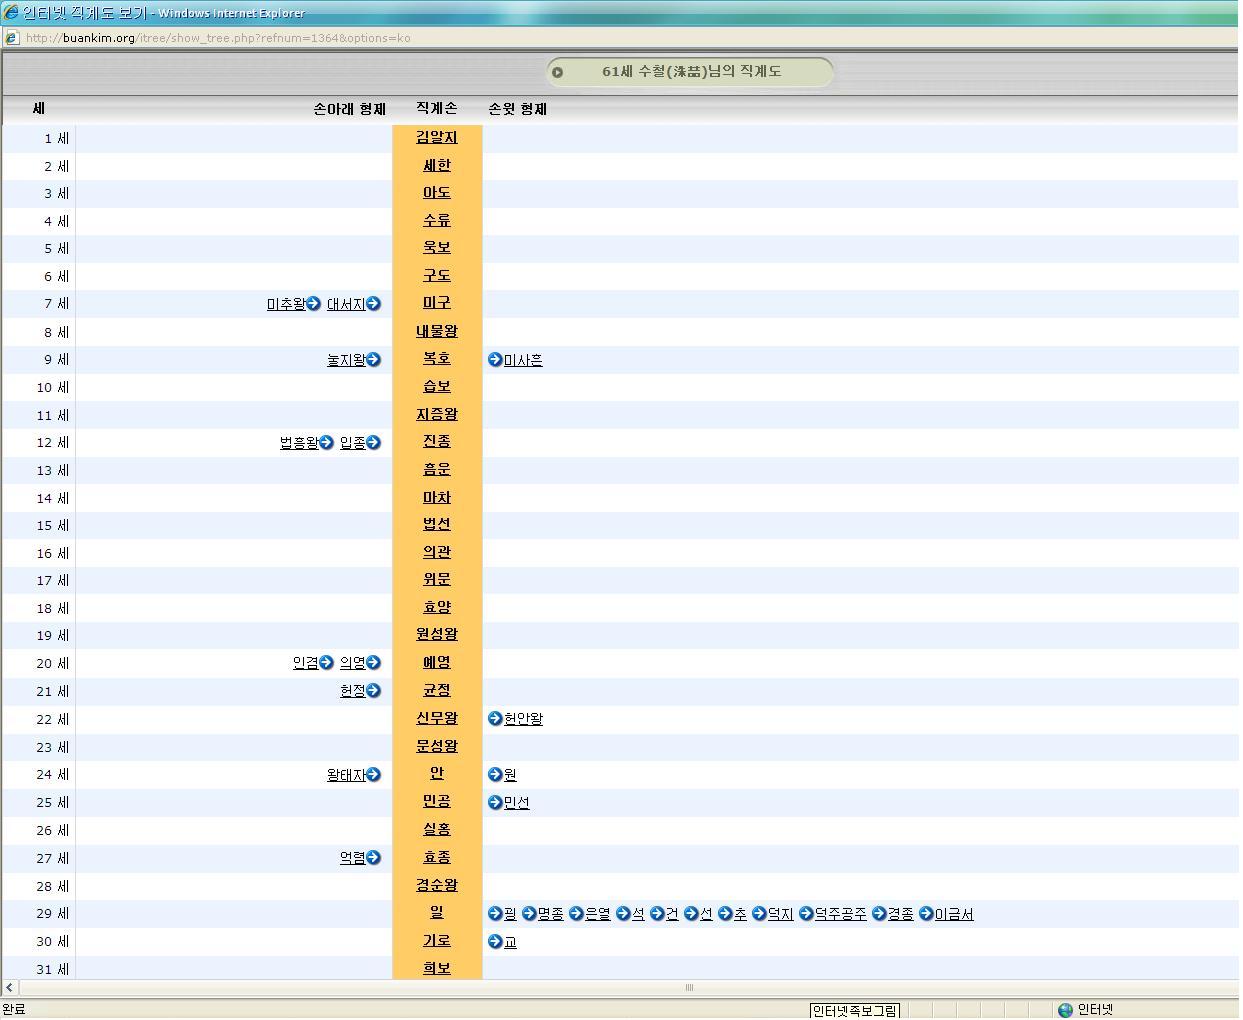
Task: Click the arrow icon before 건
Action: click(657, 914)
